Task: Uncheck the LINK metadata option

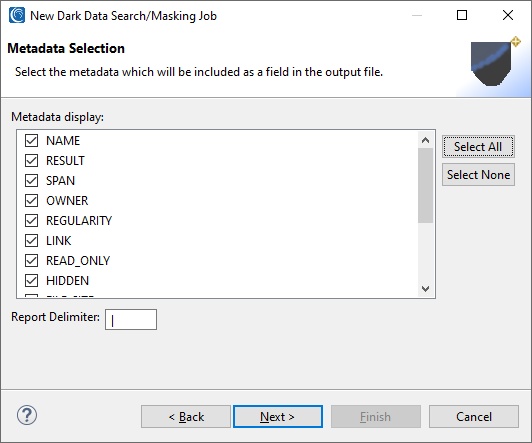Action: 32,240
